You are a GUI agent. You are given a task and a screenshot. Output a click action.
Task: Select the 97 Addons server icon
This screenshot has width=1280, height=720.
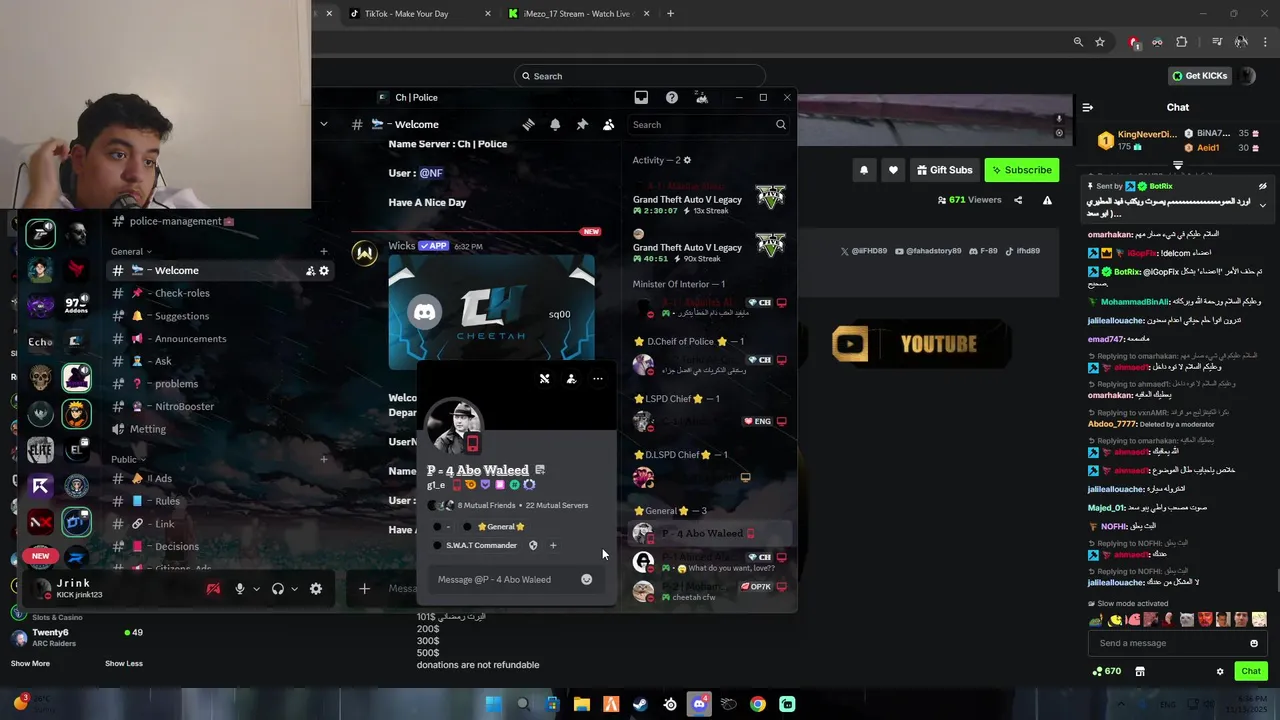click(x=76, y=306)
